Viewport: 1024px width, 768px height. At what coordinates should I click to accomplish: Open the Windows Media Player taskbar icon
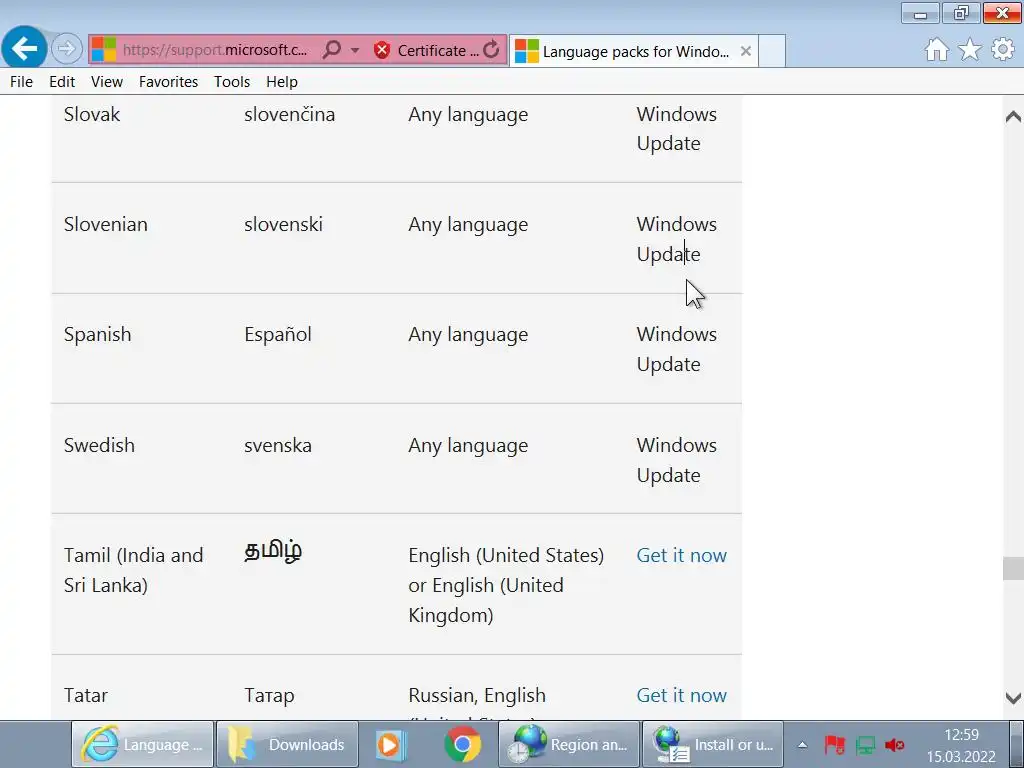click(x=391, y=744)
